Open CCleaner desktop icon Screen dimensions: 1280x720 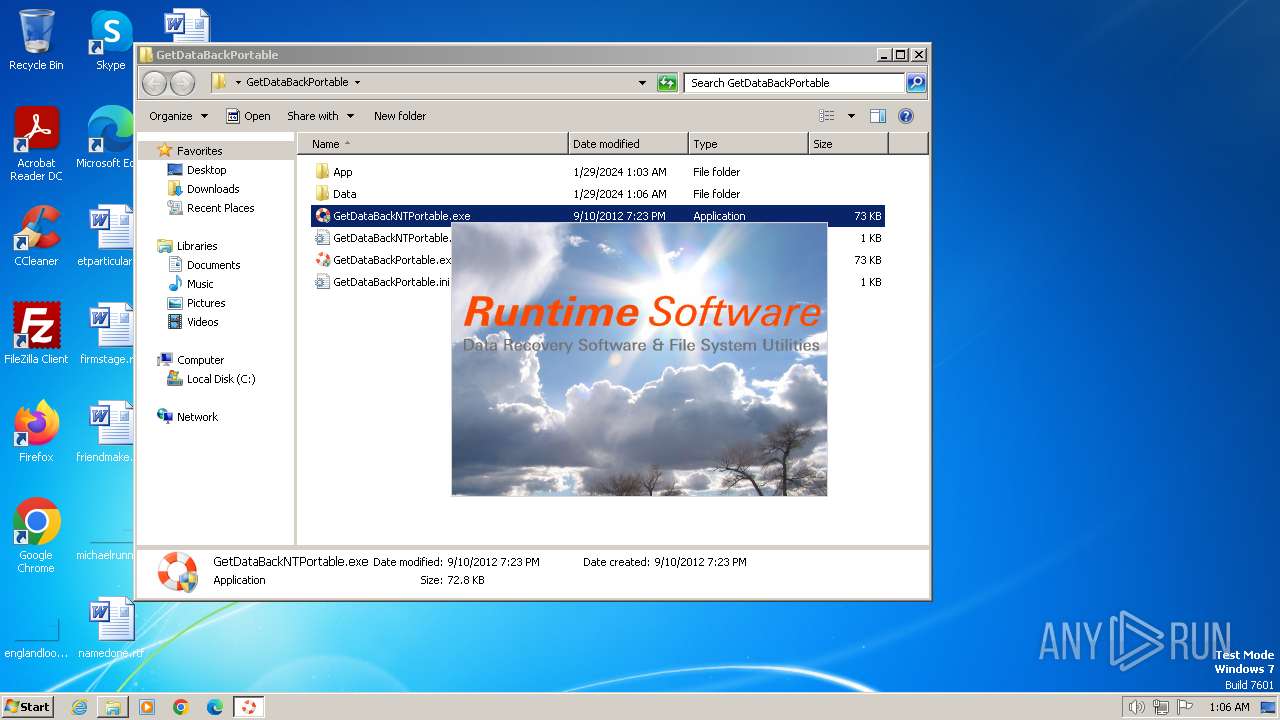(x=36, y=236)
